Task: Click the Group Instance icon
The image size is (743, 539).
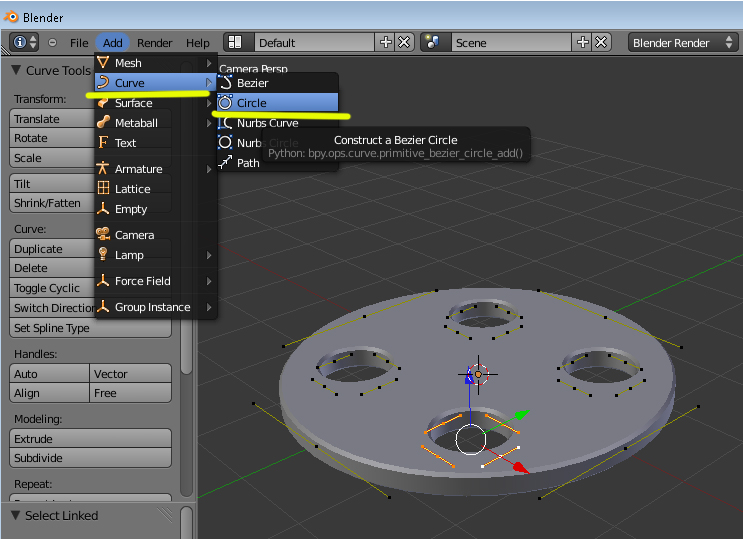Action: (x=103, y=306)
